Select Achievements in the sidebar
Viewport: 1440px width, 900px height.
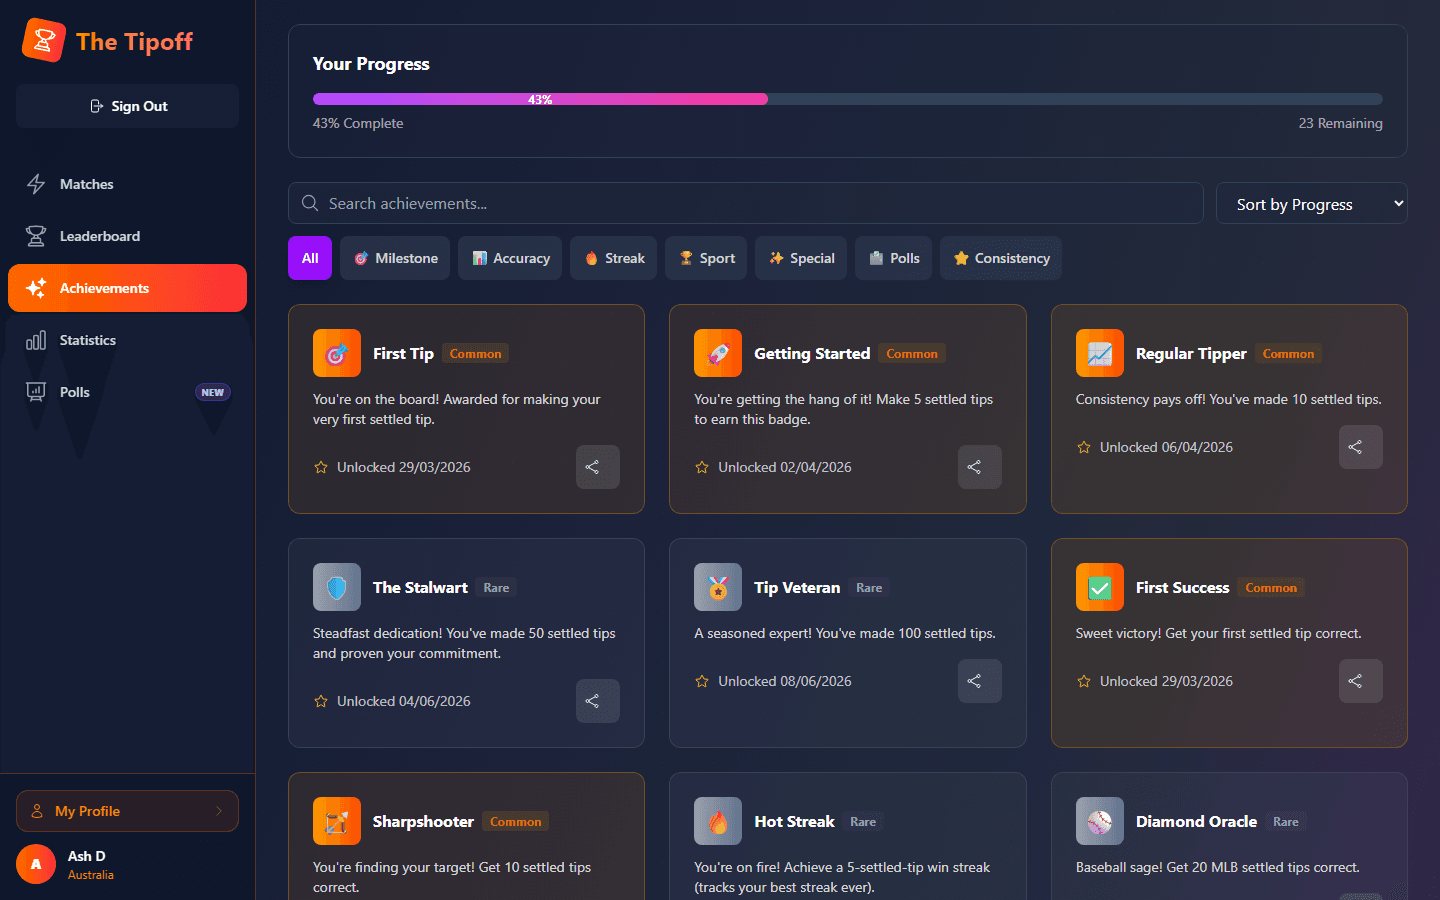[128, 288]
